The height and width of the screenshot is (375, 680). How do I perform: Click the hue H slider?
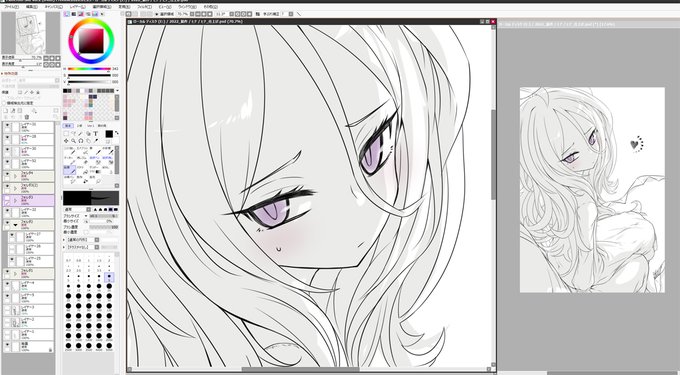click(x=89, y=69)
